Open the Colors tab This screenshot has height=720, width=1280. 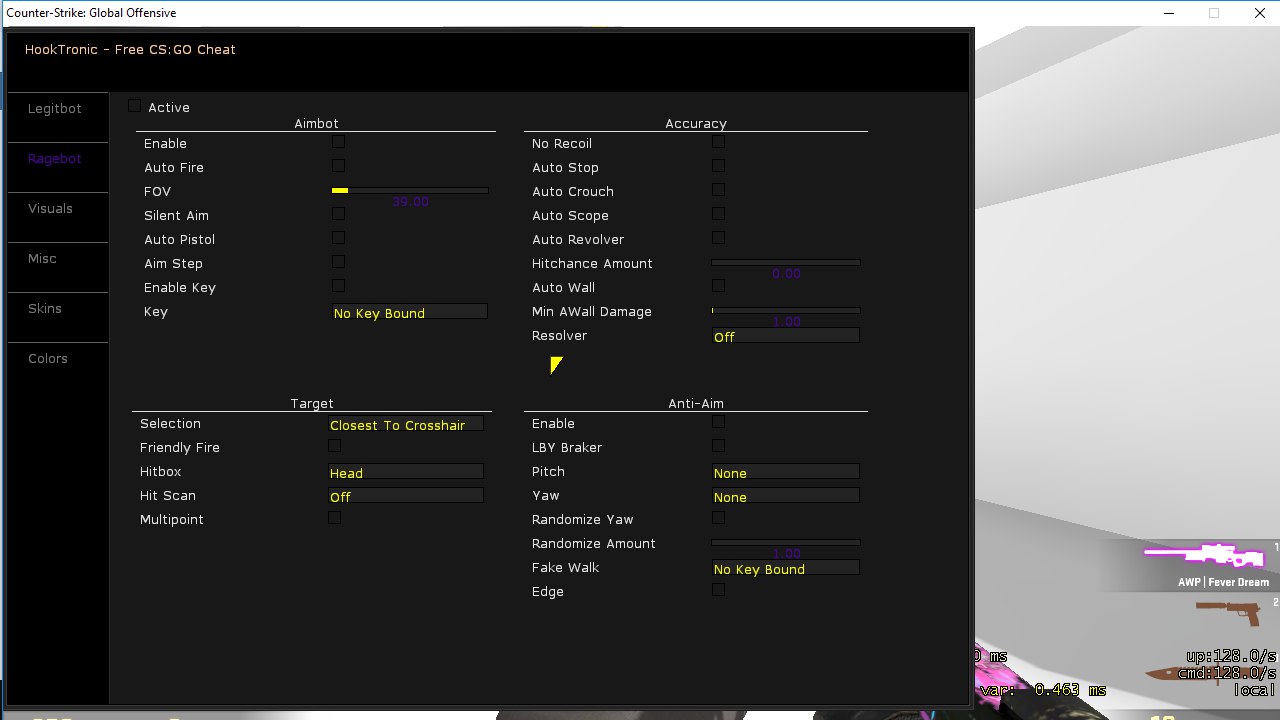48,358
